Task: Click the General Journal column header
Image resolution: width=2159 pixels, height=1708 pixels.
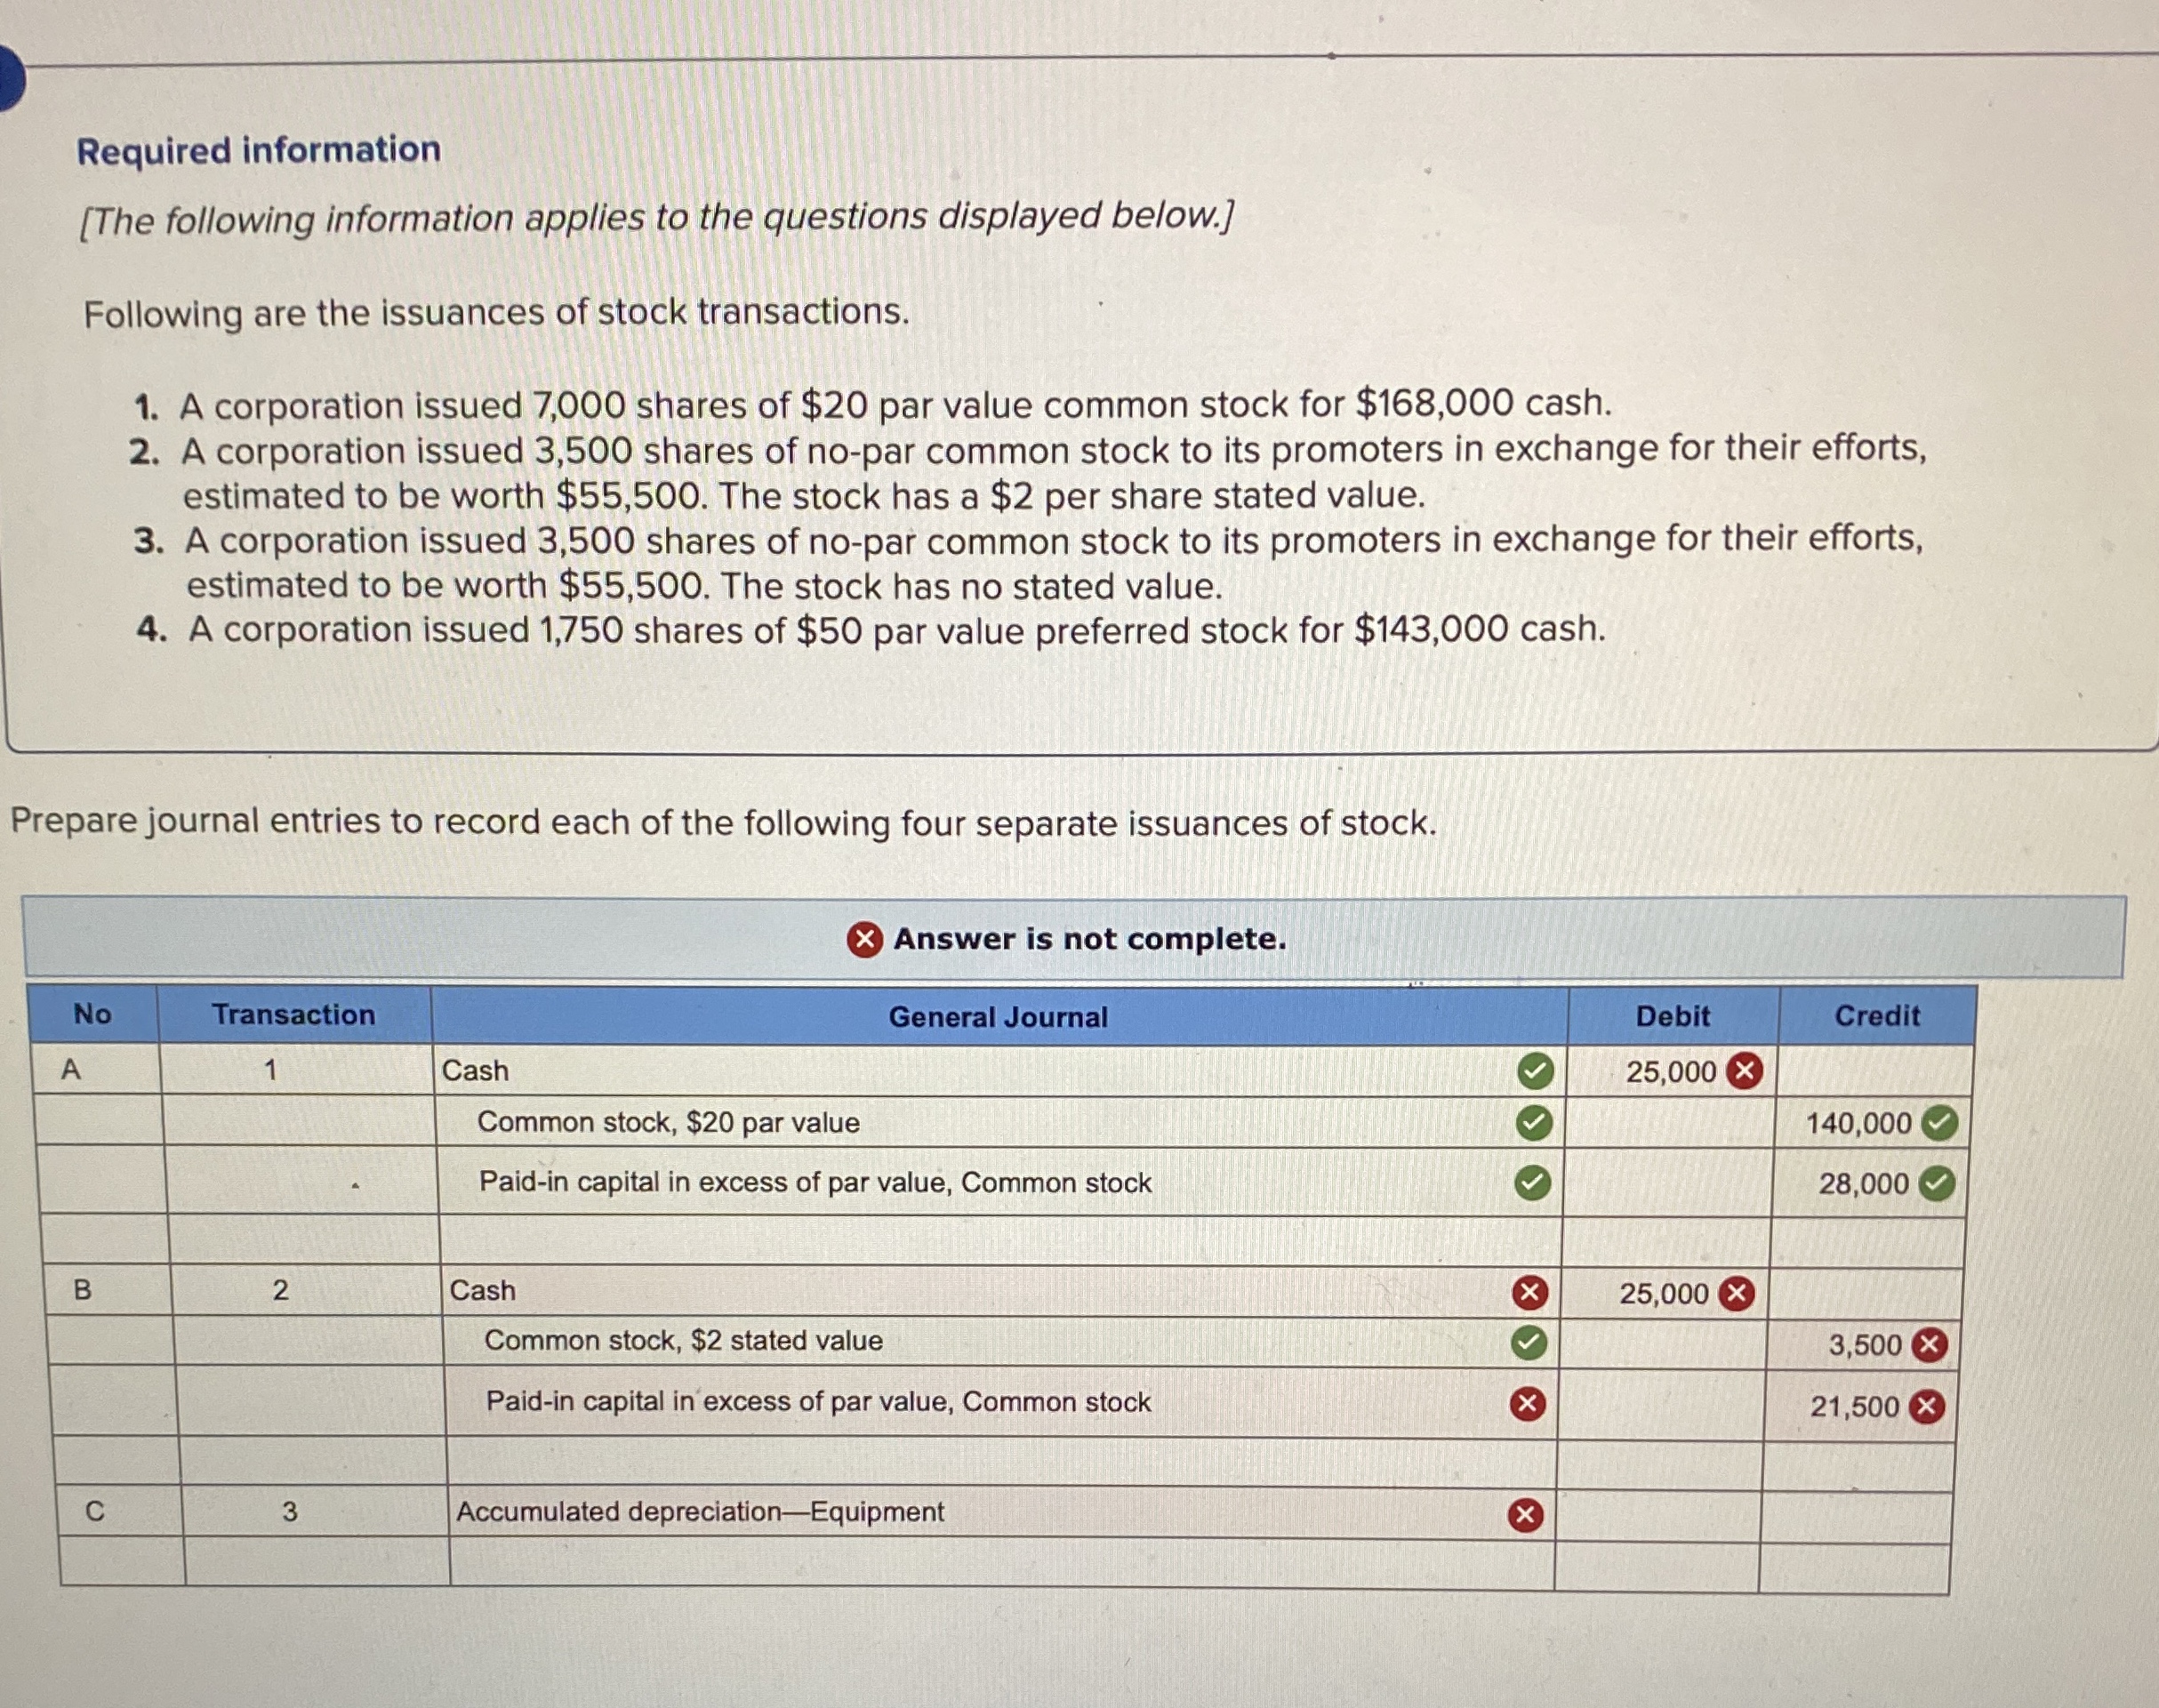Action: coord(998,1017)
